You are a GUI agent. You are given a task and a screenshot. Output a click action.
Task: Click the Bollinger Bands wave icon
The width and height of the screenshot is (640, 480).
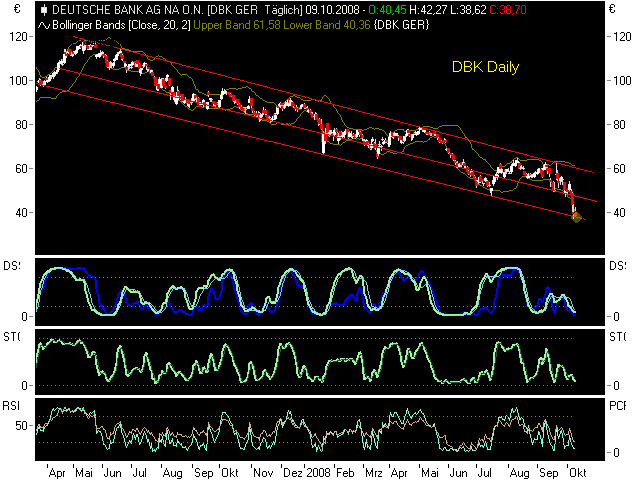click(44, 26)
